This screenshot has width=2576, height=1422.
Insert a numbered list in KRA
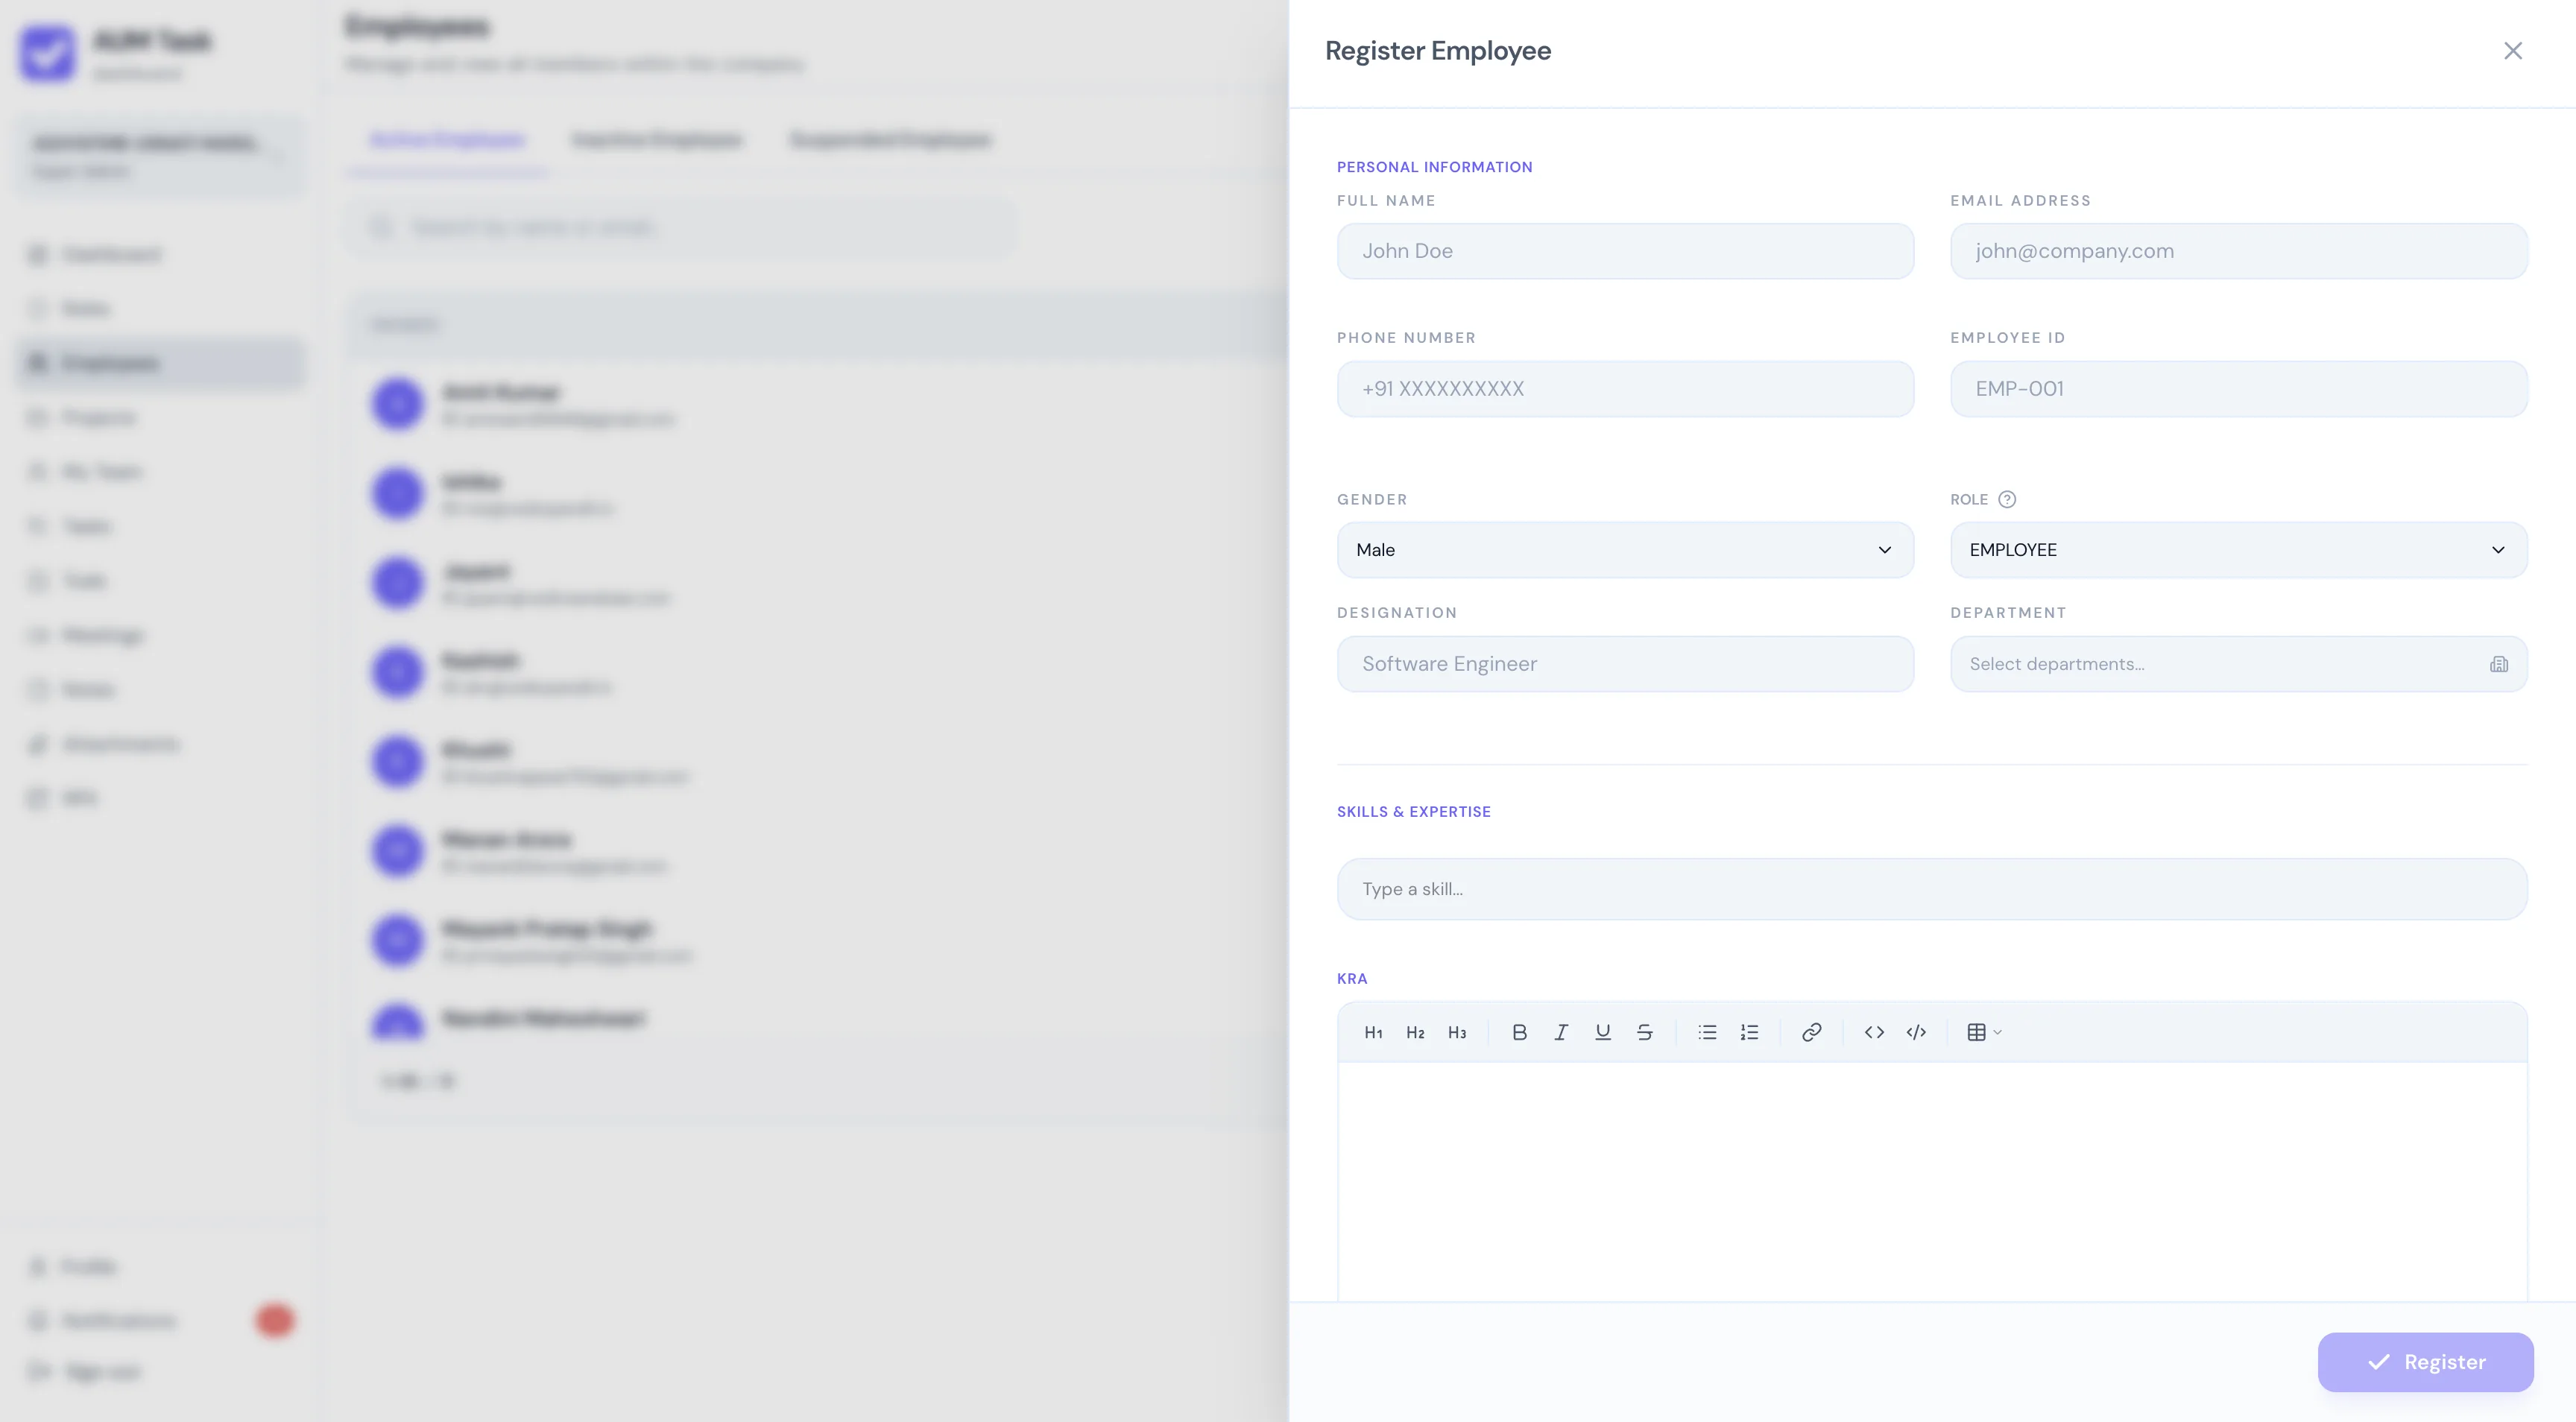click(1749, 1032)
